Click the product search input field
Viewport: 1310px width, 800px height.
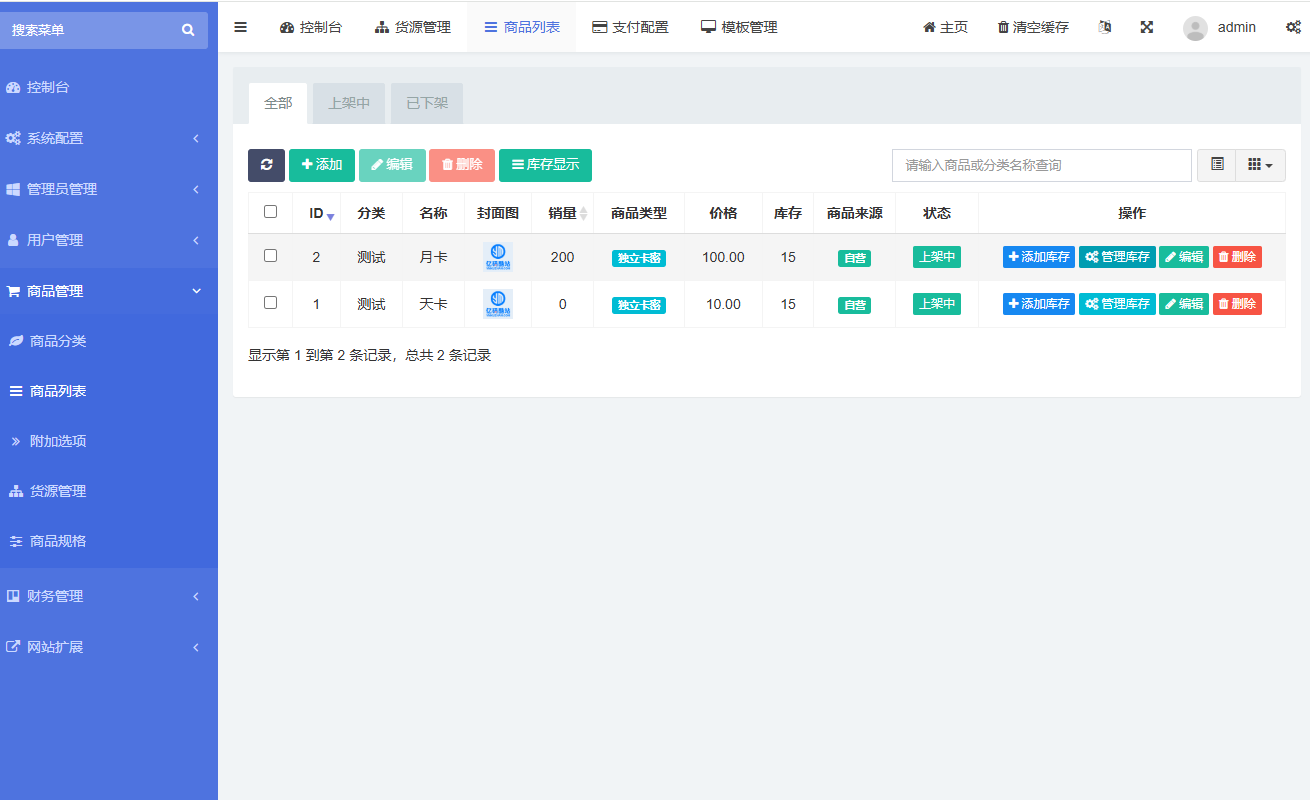[1040, 164]
